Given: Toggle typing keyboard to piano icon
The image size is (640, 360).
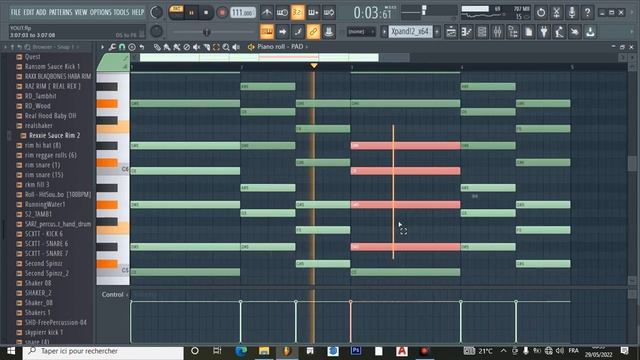Looking at the screenshot, I should (267, 31).
